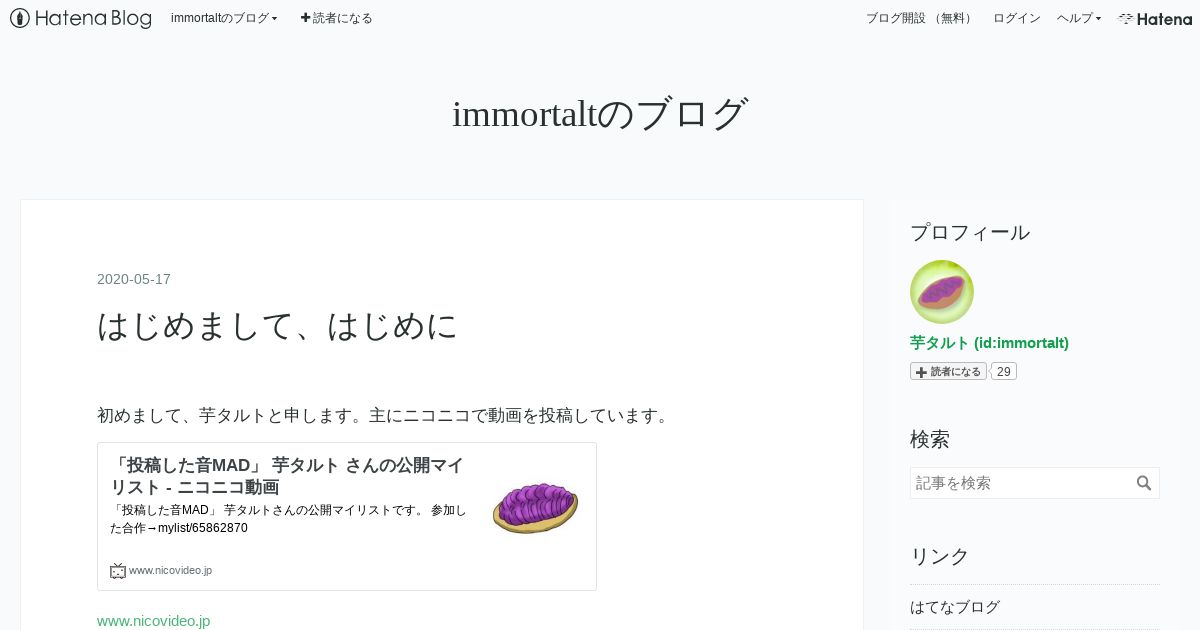Open the www.nicovideo.jp green link
The height and width of the screenshot is (630, 1200).
(x=154, y=621)
